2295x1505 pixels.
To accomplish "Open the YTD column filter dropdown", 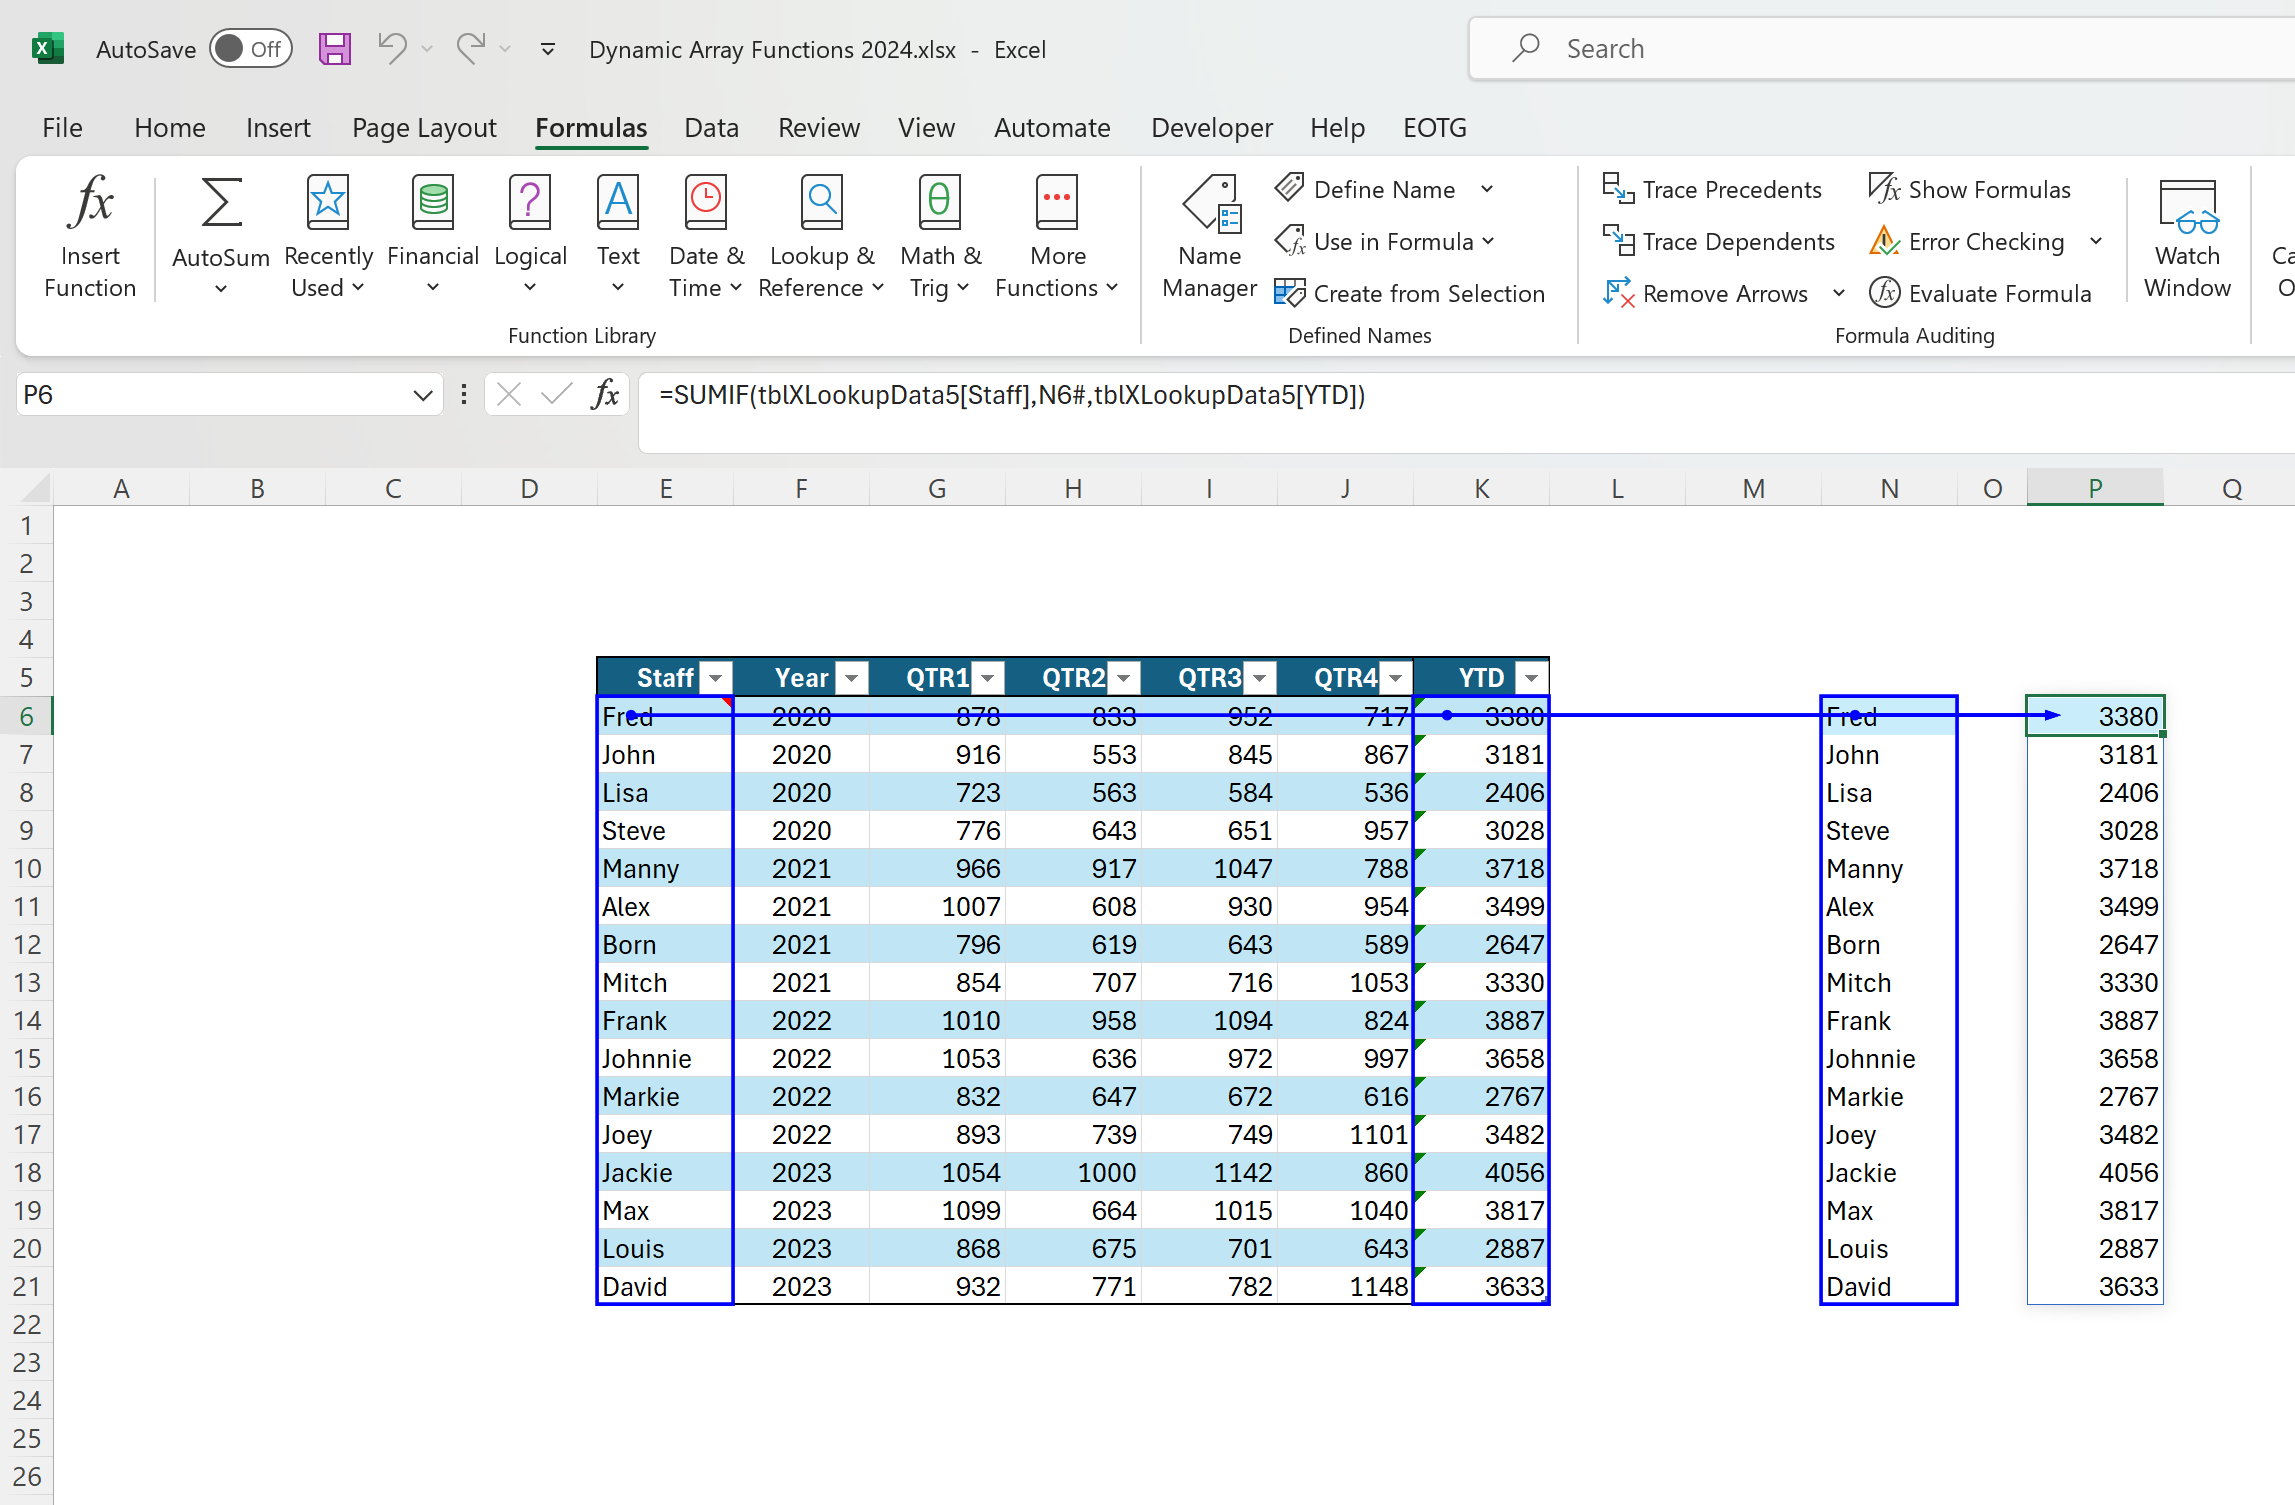I will click(1530, 677).
